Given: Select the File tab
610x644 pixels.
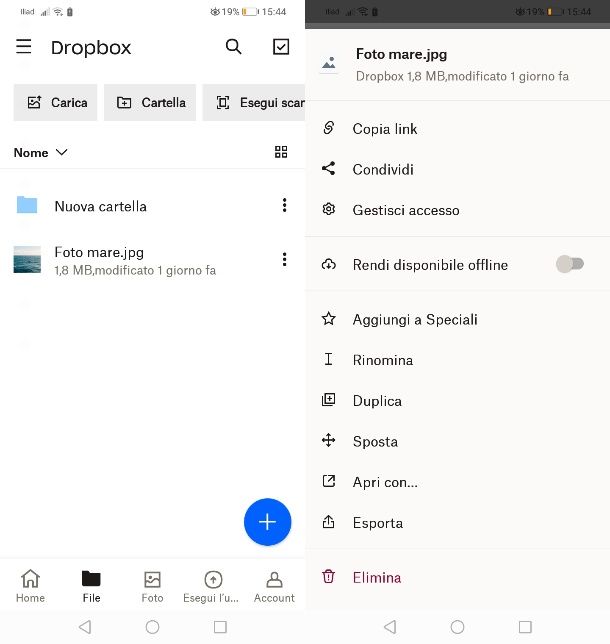Looking at the screenshot, I should (x=91, y=586).
